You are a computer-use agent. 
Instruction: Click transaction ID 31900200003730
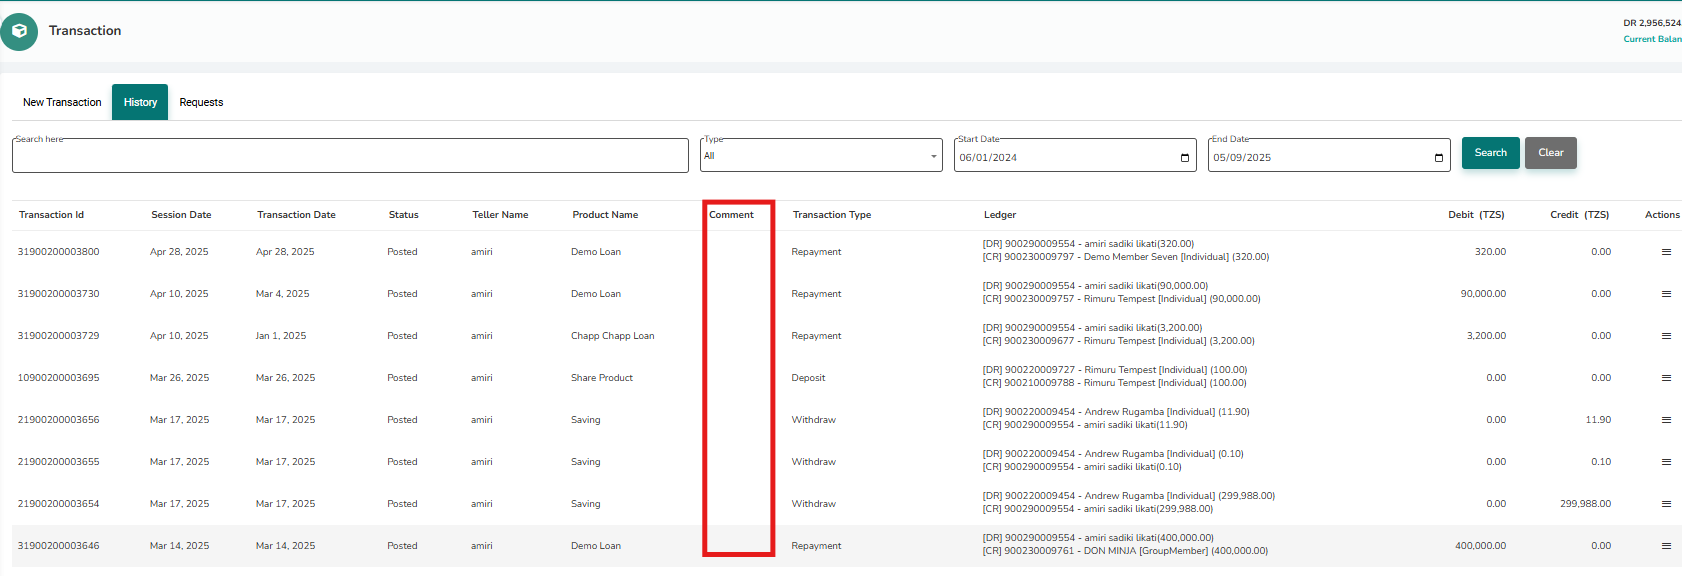click(x=59, y=294)
